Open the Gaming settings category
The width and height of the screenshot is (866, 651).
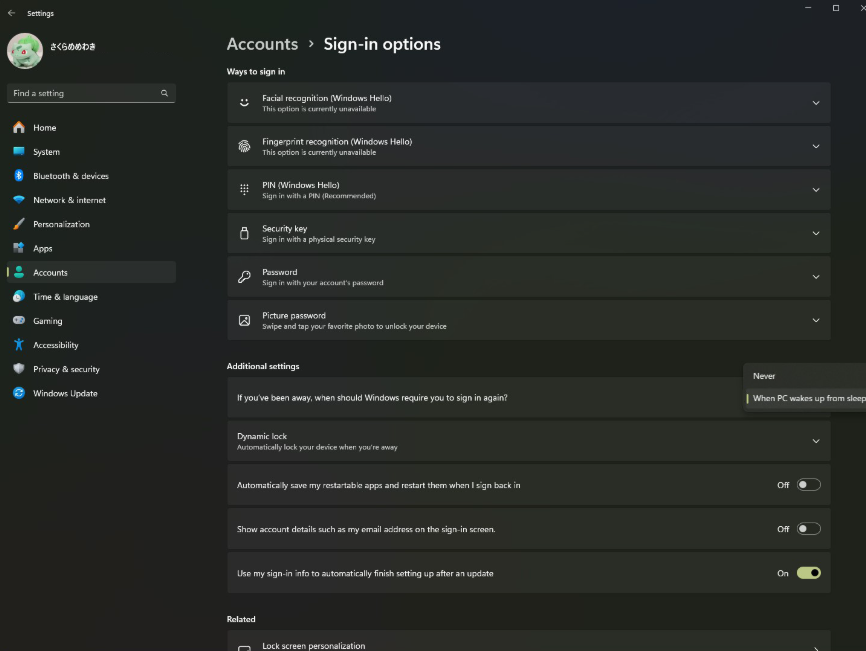[47, 321]
